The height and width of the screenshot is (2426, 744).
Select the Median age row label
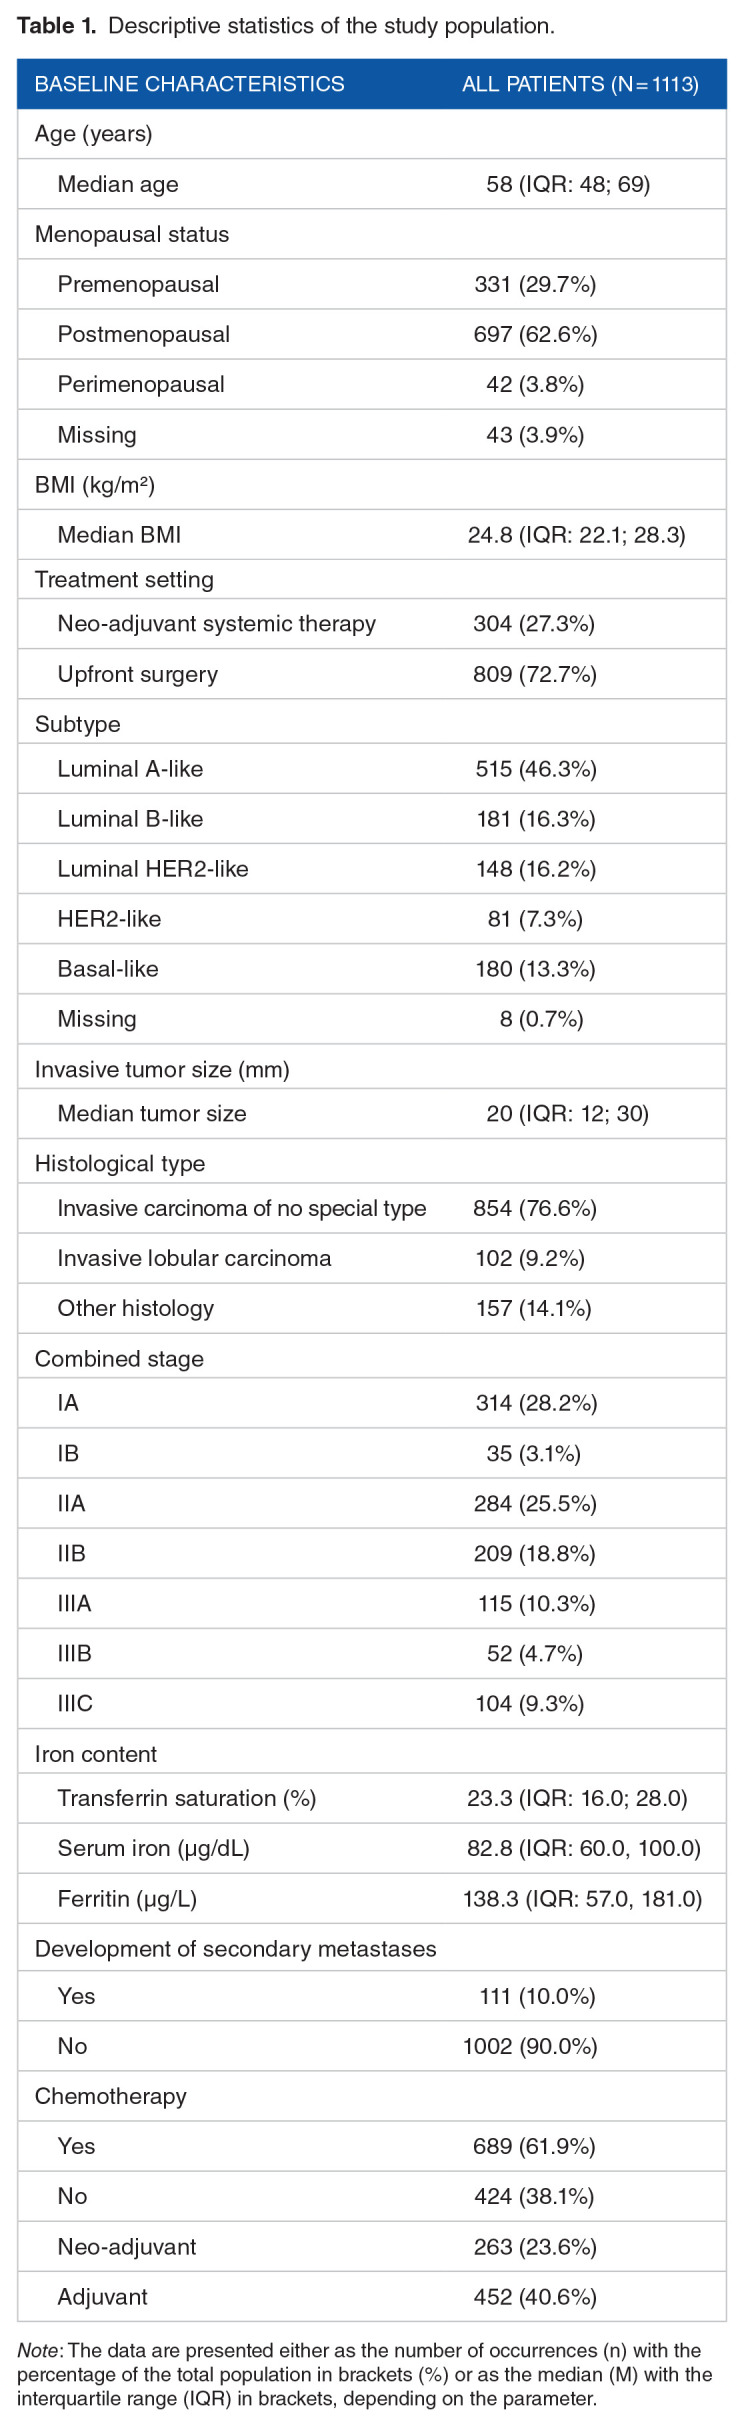tap(118, 184)
